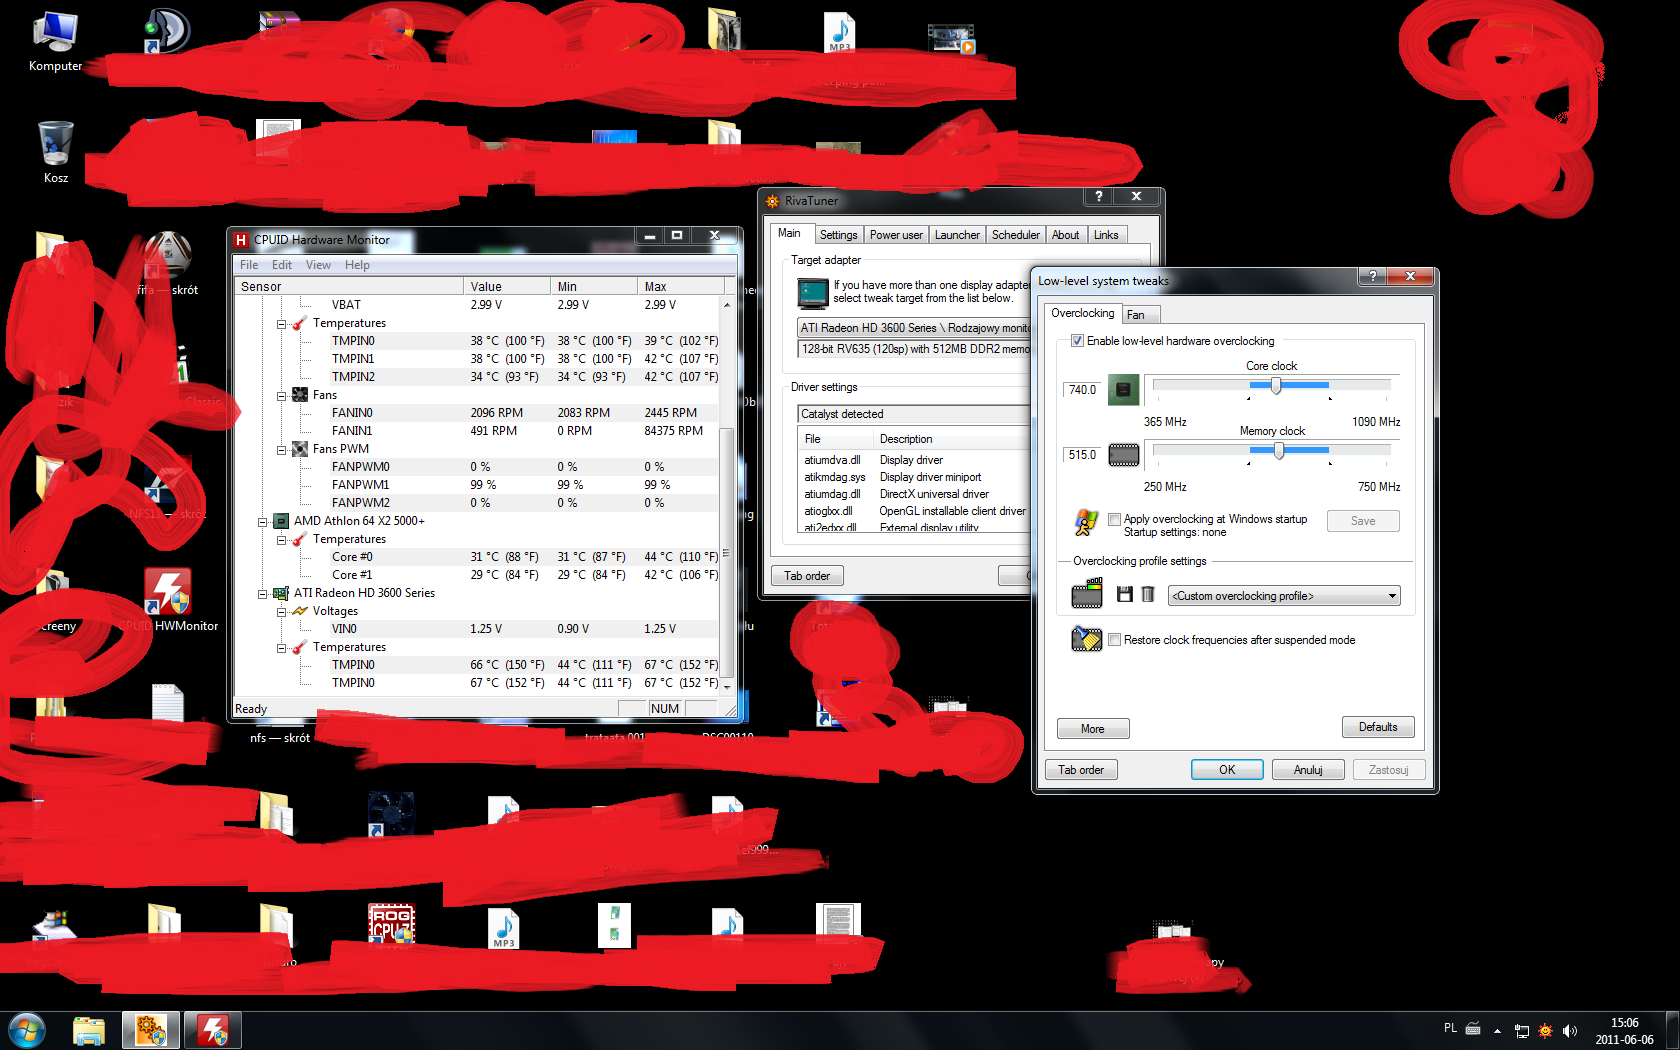Click the Fans group fan icon in HWMonitor
1680x1050 pixels.
click(300, 395)
